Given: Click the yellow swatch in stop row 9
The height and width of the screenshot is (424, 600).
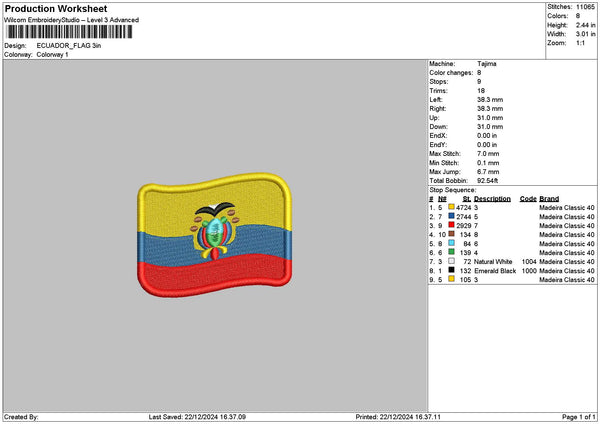Looking at the screenshot, I should click(451, 279).
